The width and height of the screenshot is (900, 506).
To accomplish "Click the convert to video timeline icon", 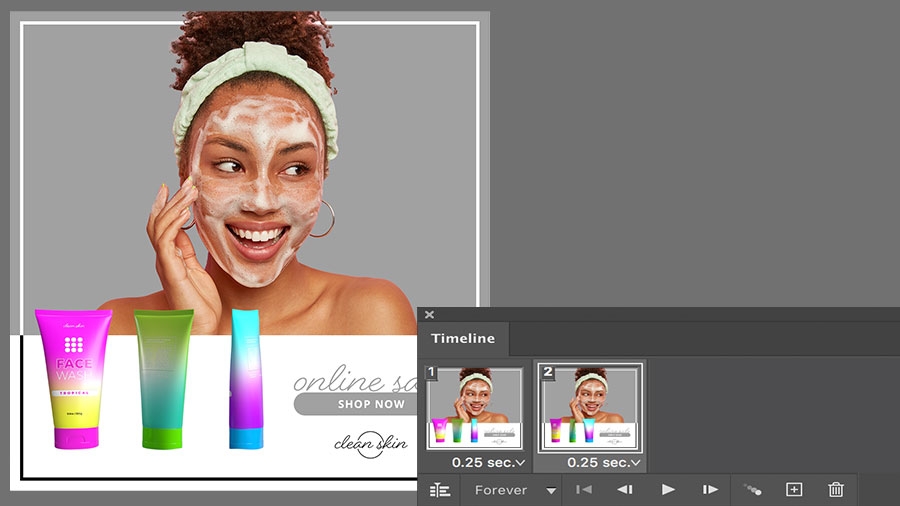I will 440,490.
